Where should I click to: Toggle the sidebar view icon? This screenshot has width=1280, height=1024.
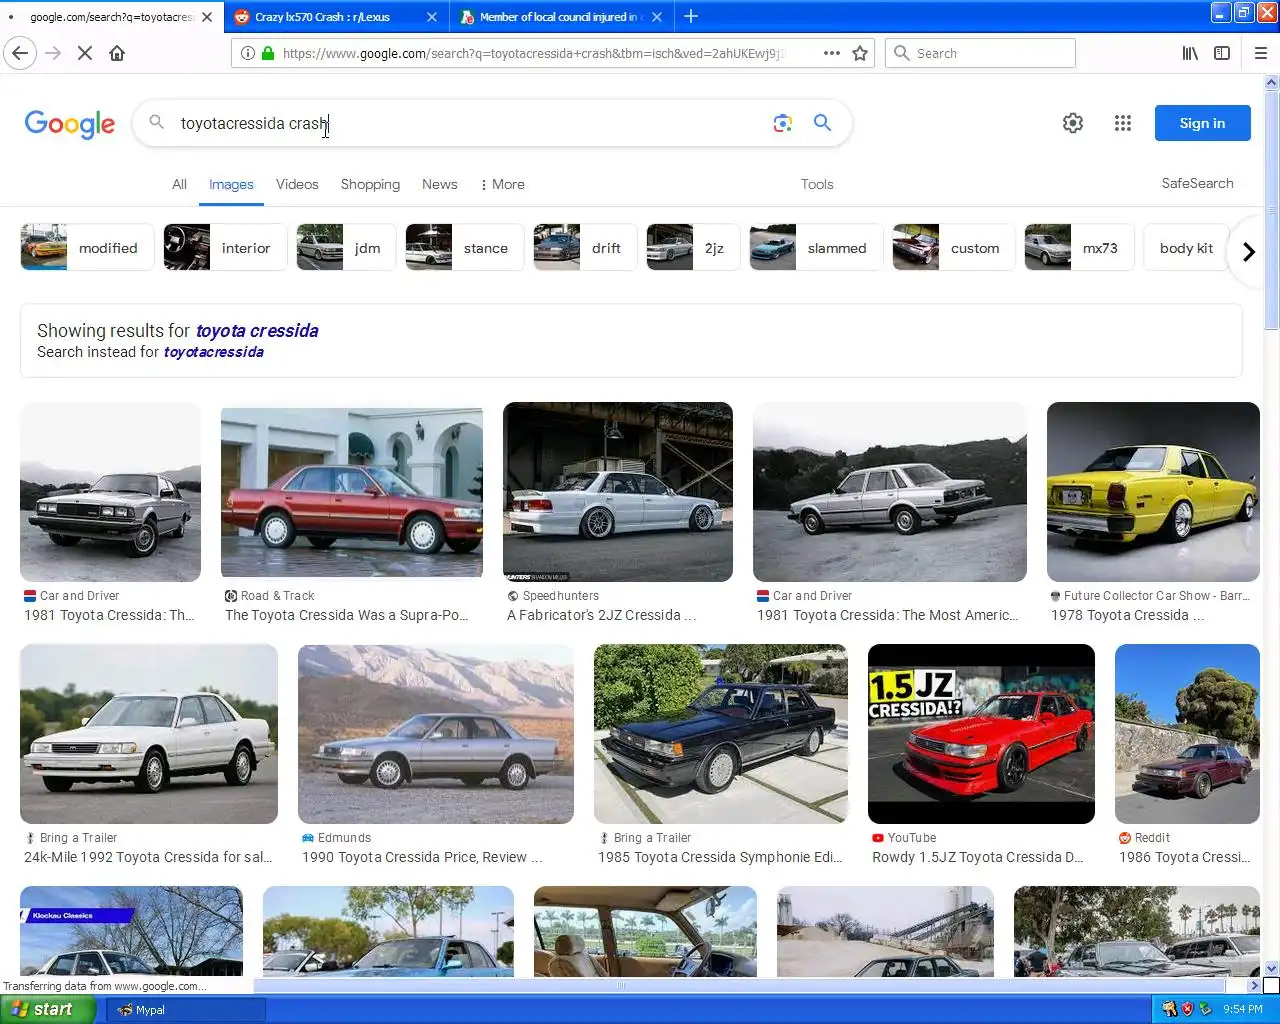pyautogui.click(x=1222, y=53)
